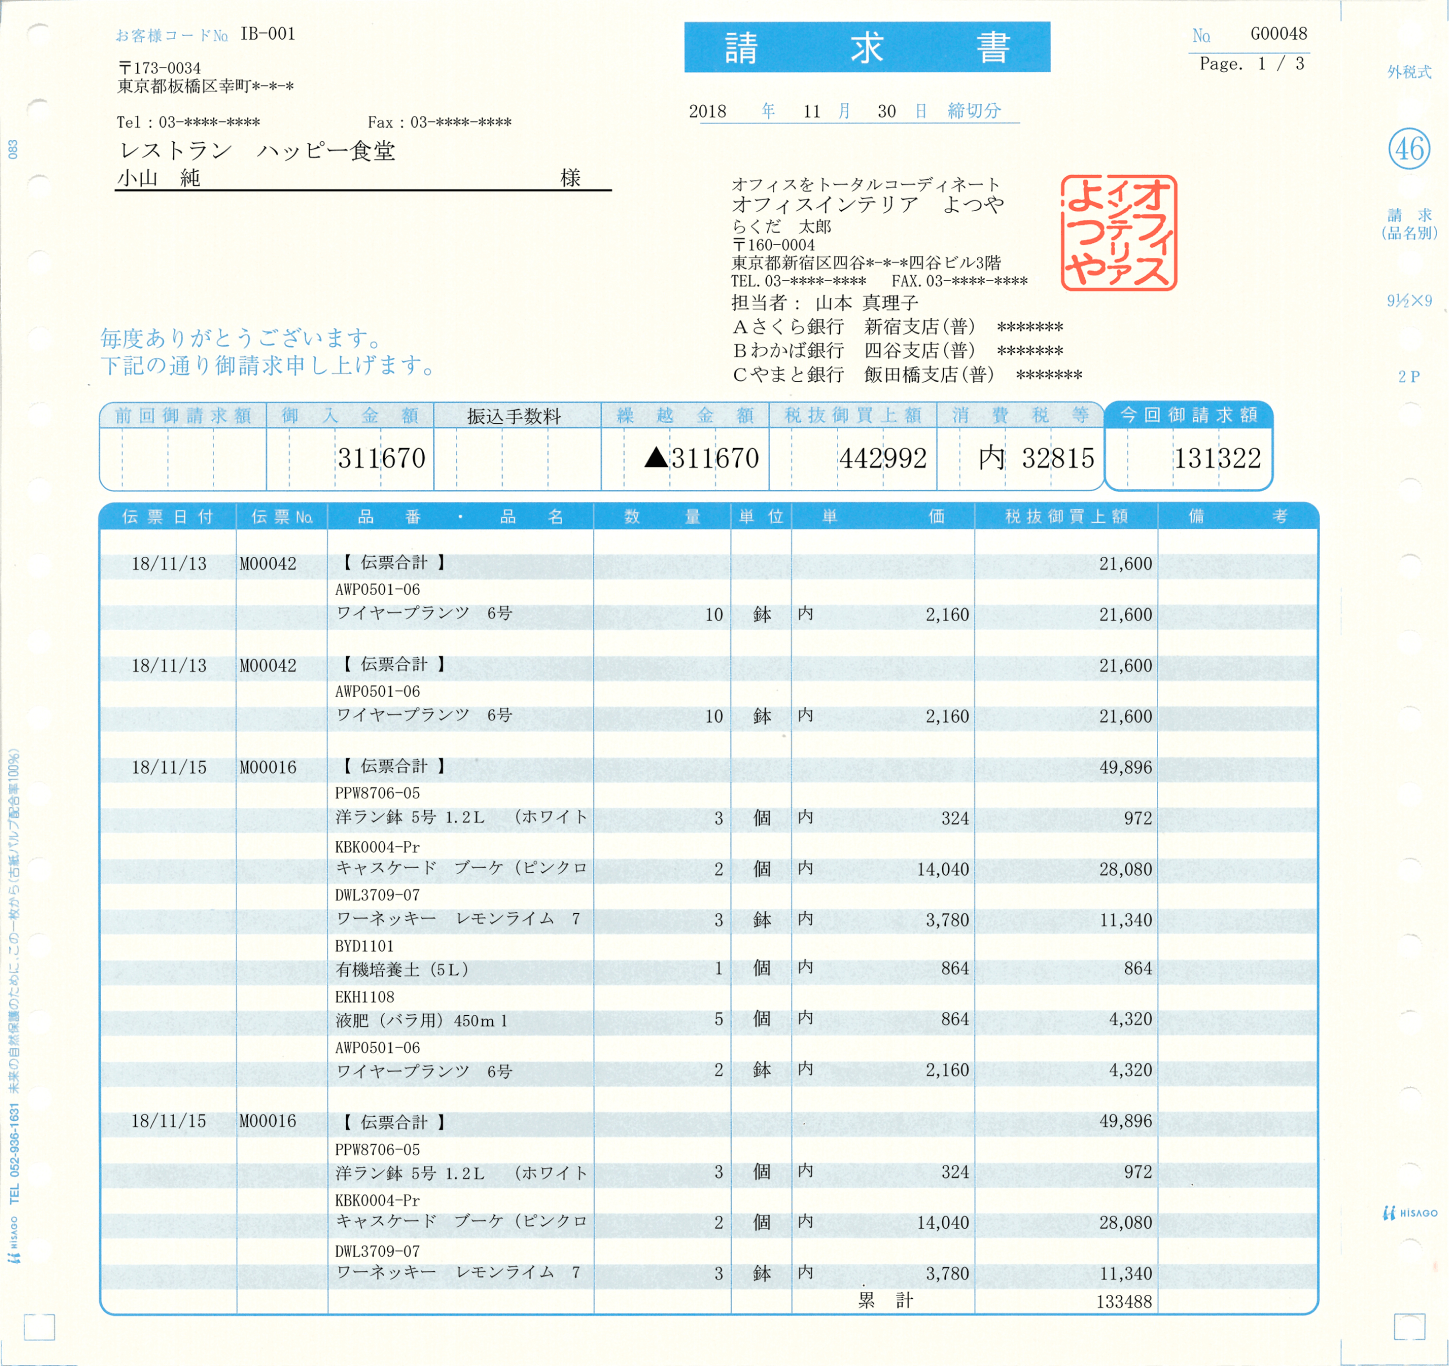Select postal code 〒160-0004
This screenshot has height=1366, width=1449.
774,245
